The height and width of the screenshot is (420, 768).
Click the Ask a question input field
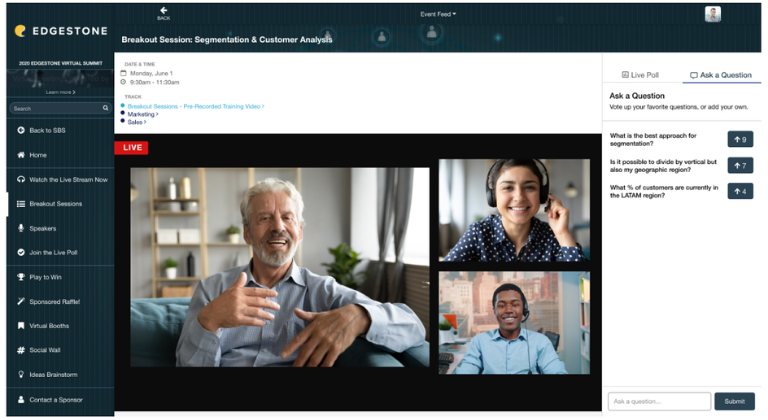pos(658,401)
